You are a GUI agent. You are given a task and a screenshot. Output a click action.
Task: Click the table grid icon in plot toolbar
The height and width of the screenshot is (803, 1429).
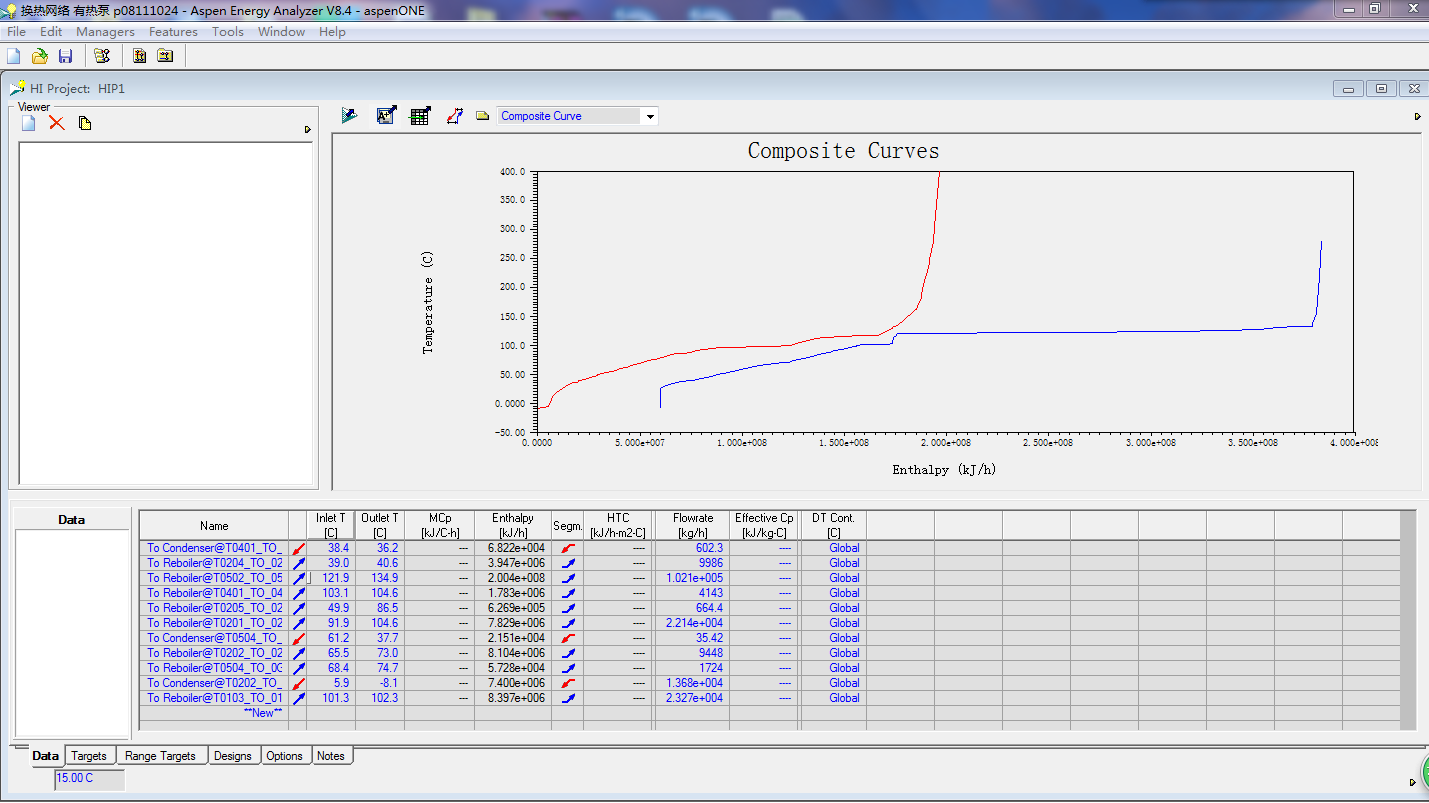click(x=420, y=116)
